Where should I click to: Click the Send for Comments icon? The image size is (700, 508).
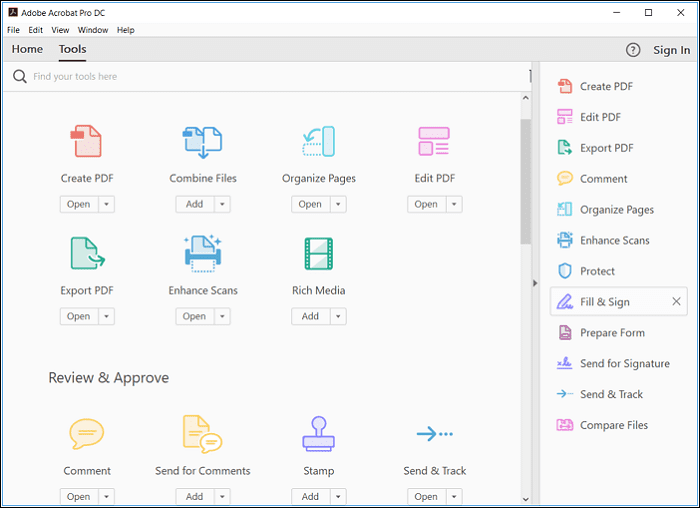[x=203, y=433]
